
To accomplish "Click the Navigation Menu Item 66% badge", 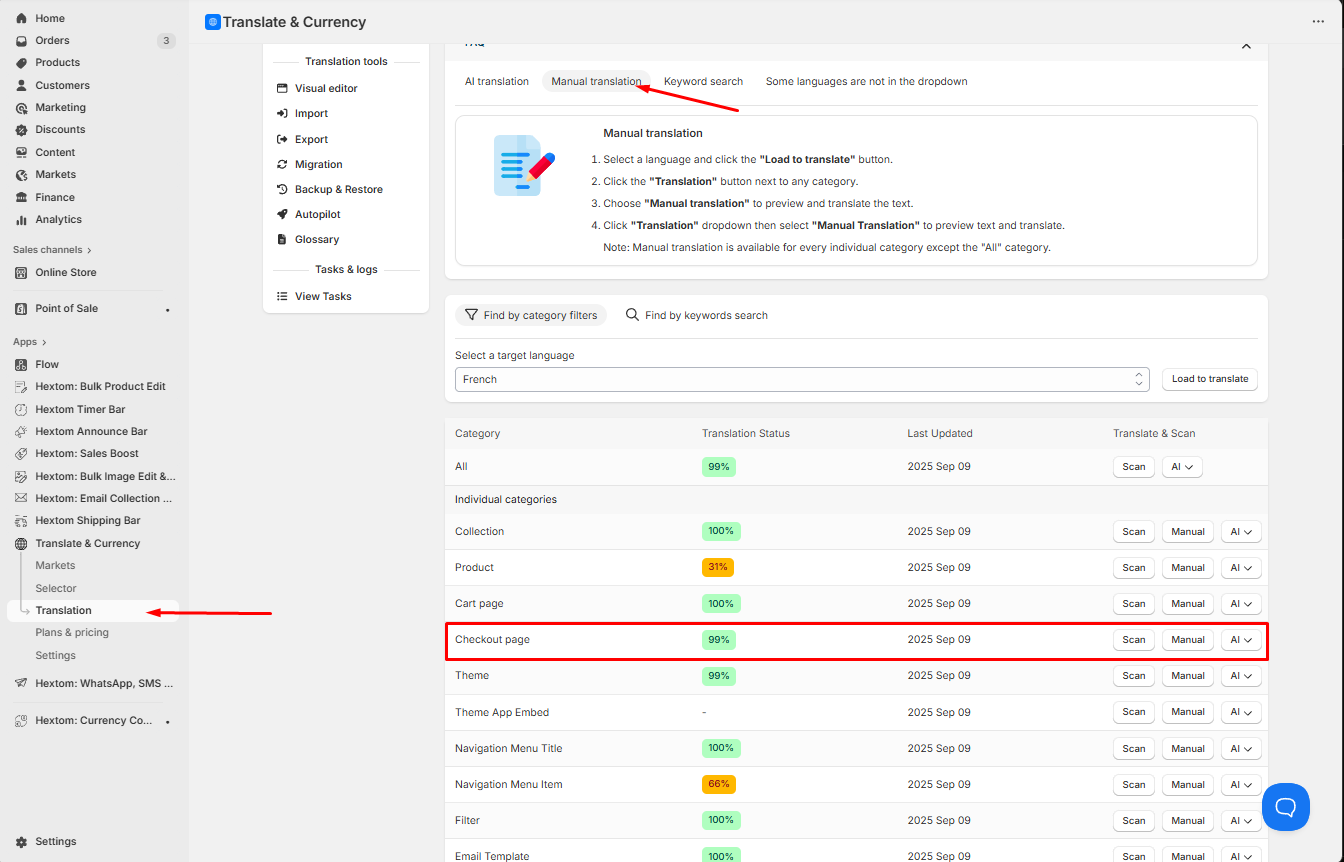I will [718, 784].
